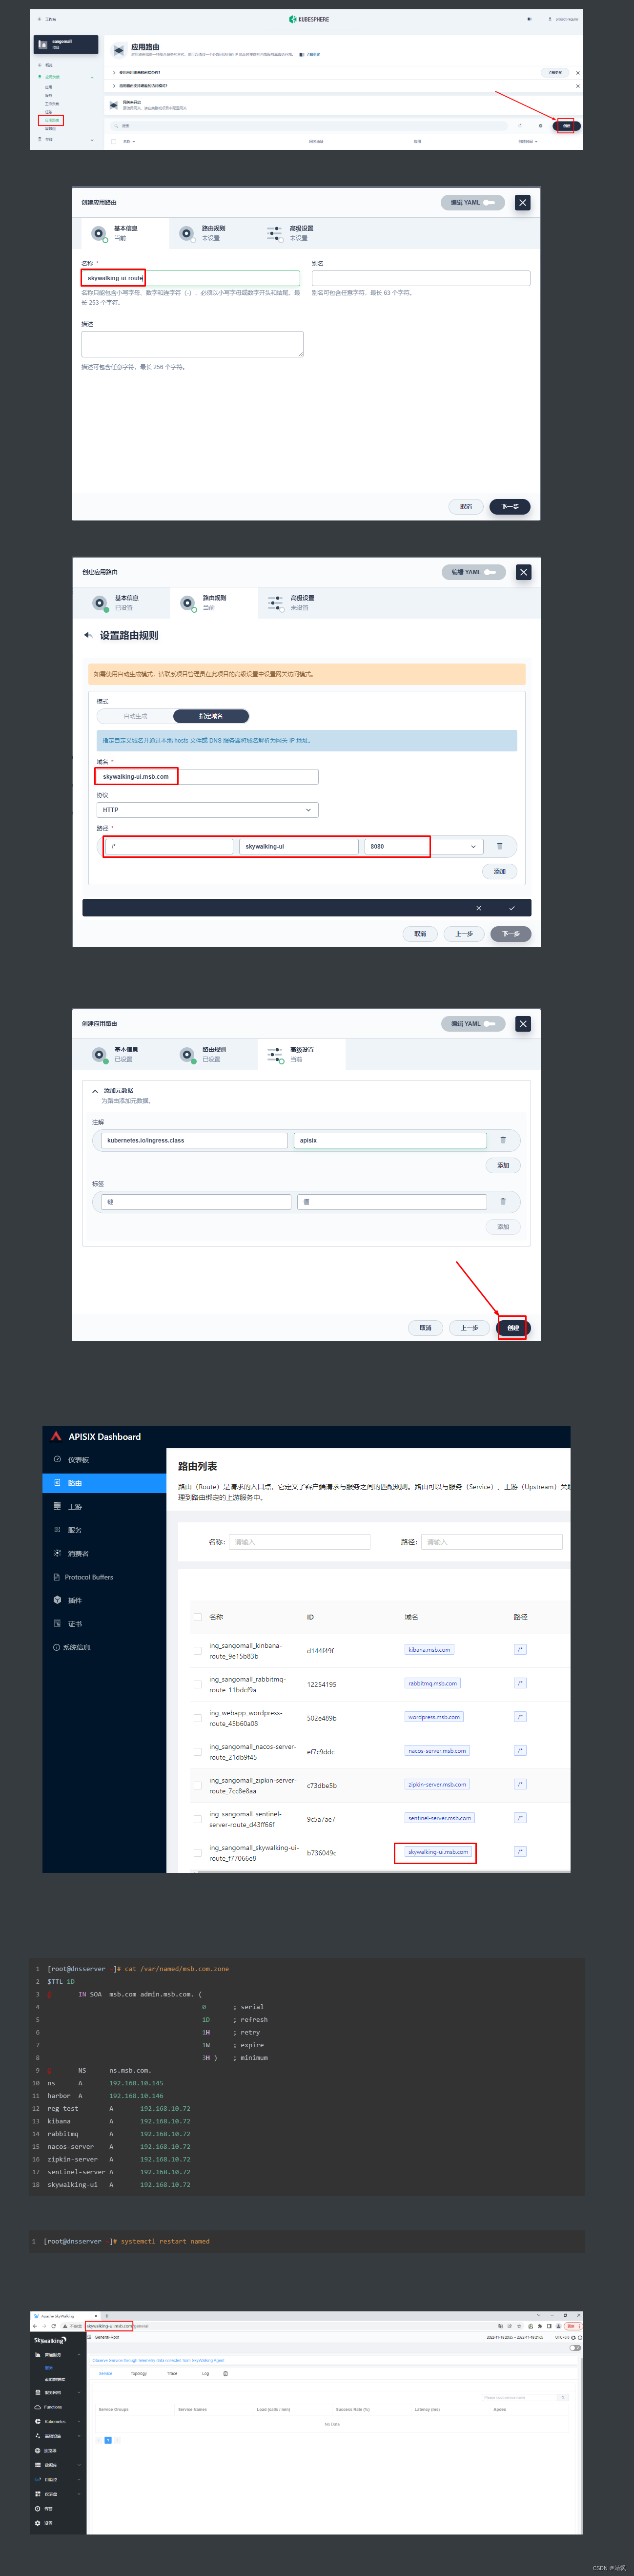The height and width of the screenshot is (2576, 634).
Task: Select 指定域名 mode option
Action: 211,716
